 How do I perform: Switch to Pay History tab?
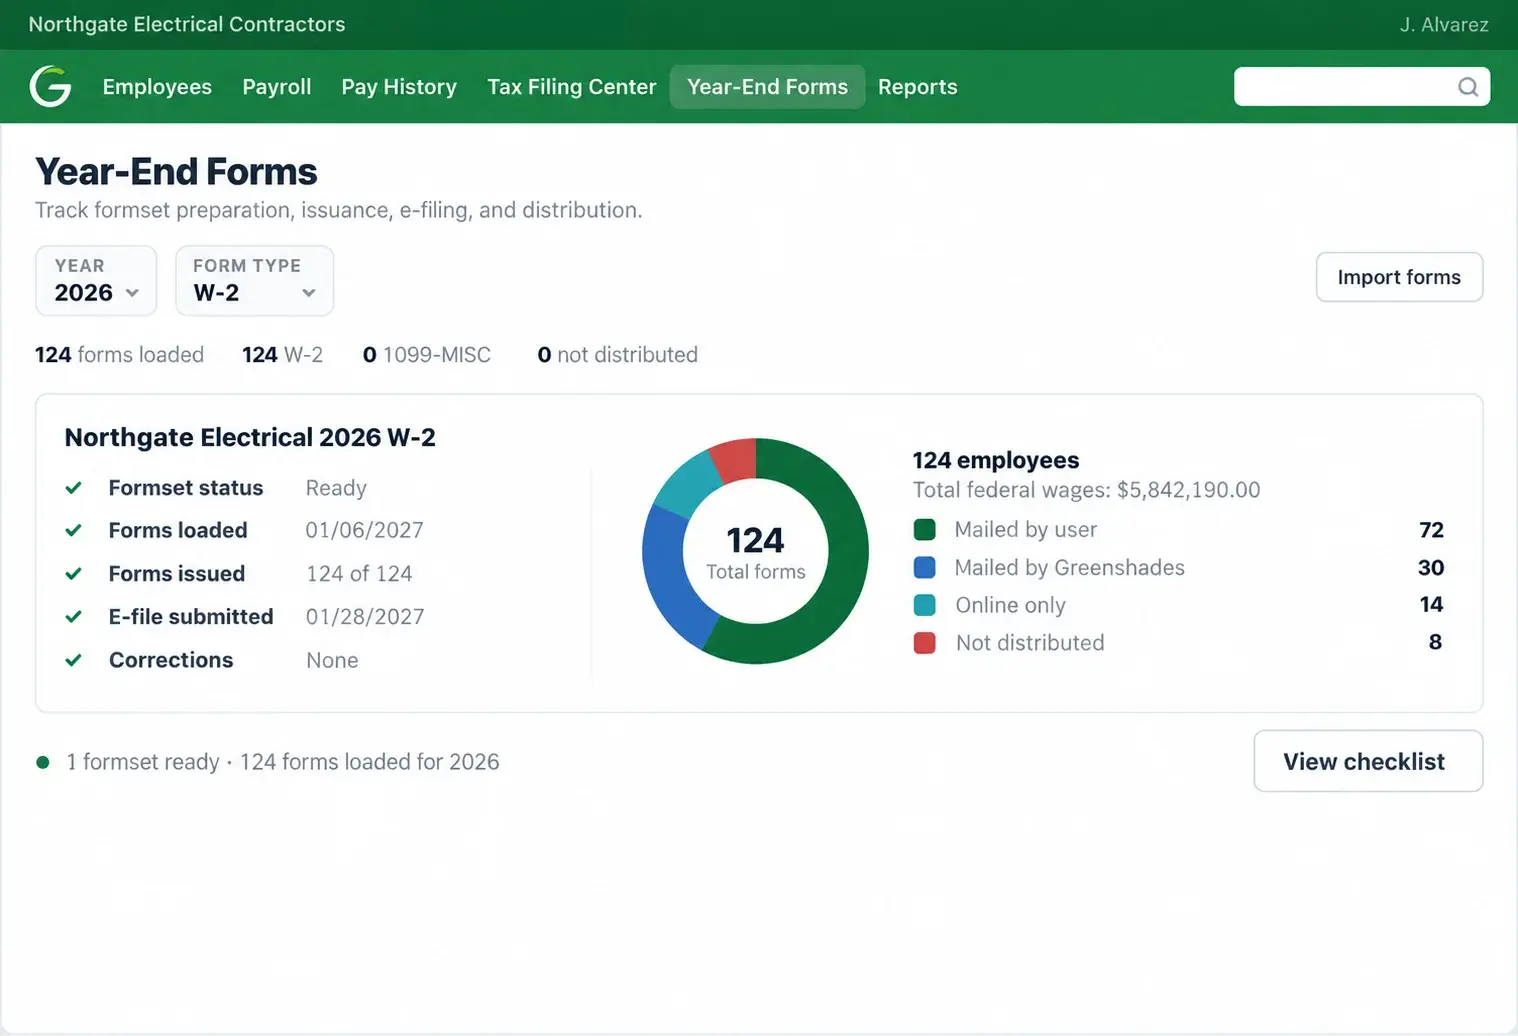[x=399, y=87]
